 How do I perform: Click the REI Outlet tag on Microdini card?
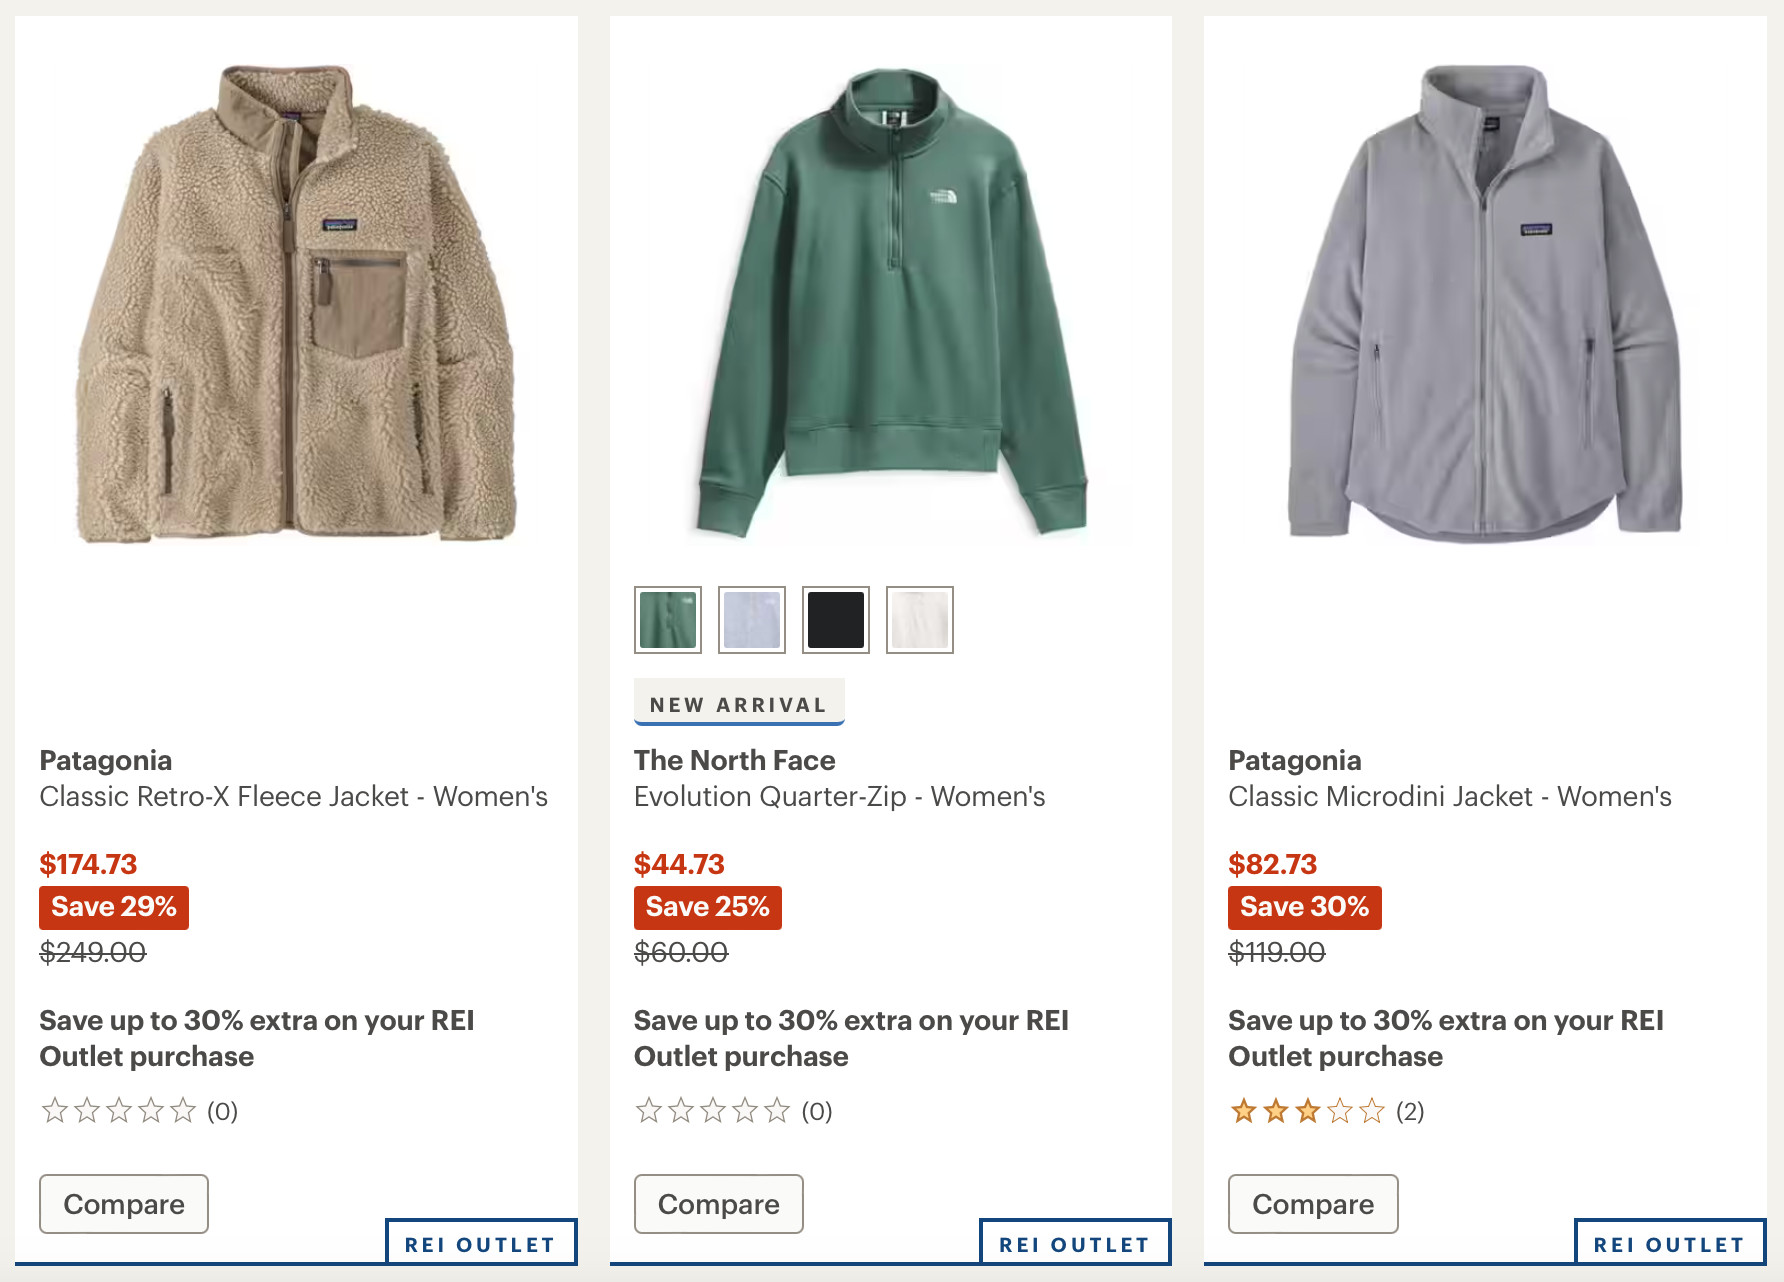[1669, 1244]
